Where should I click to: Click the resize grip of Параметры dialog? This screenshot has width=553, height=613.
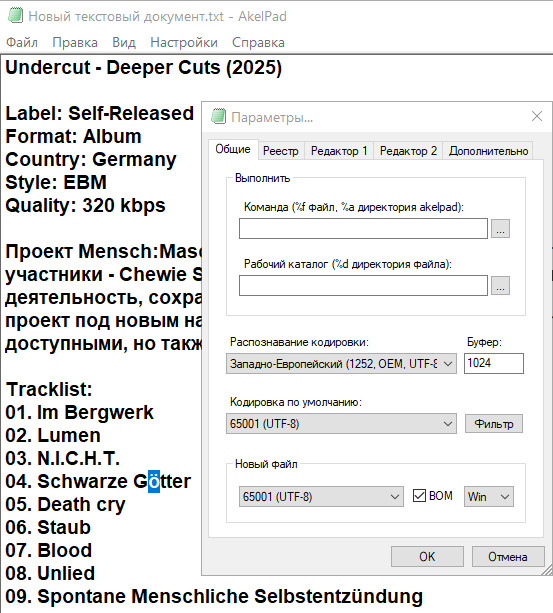pos(547,570)
